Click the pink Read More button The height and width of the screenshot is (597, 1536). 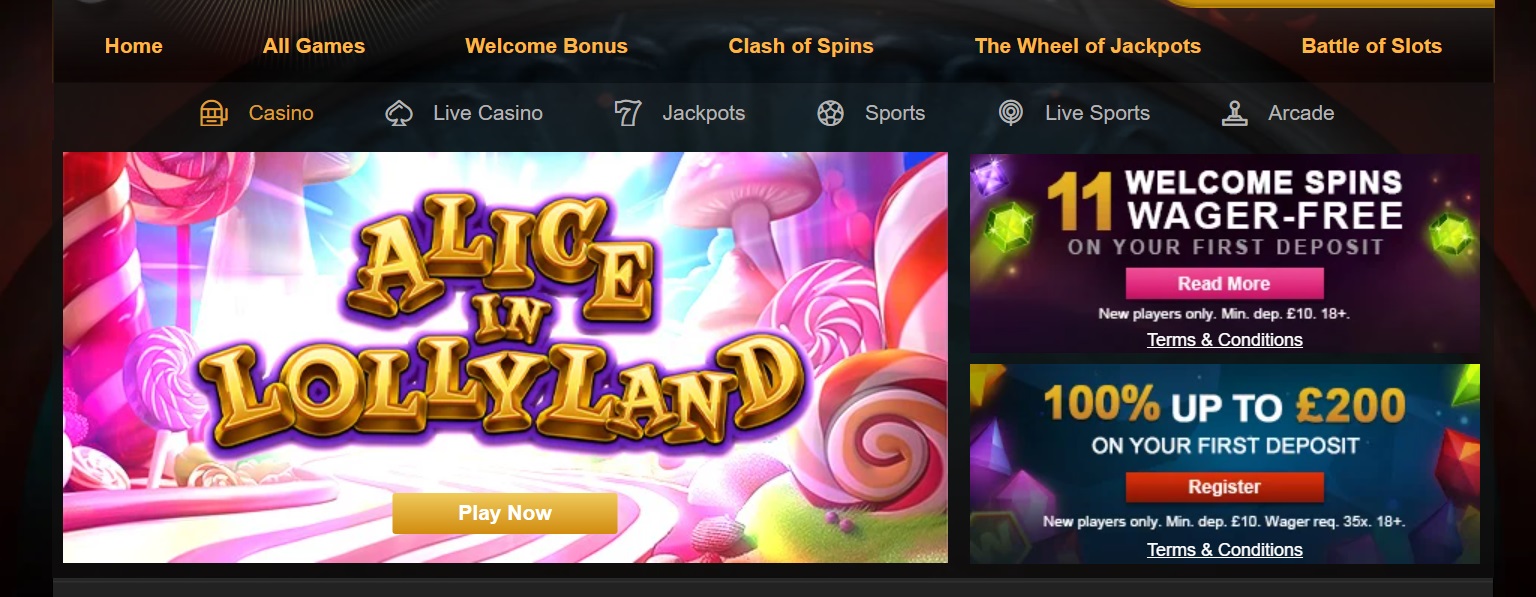coord(1224,283)
